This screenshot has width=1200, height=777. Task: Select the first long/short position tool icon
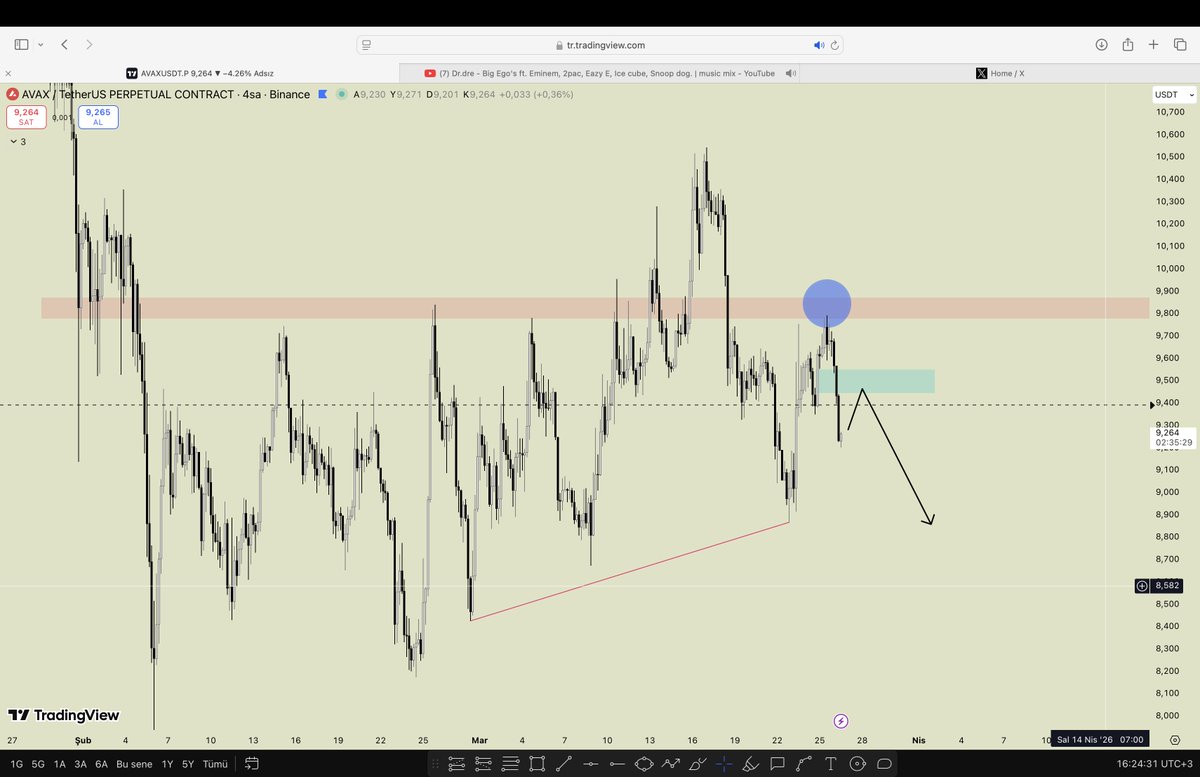[458, 764]
